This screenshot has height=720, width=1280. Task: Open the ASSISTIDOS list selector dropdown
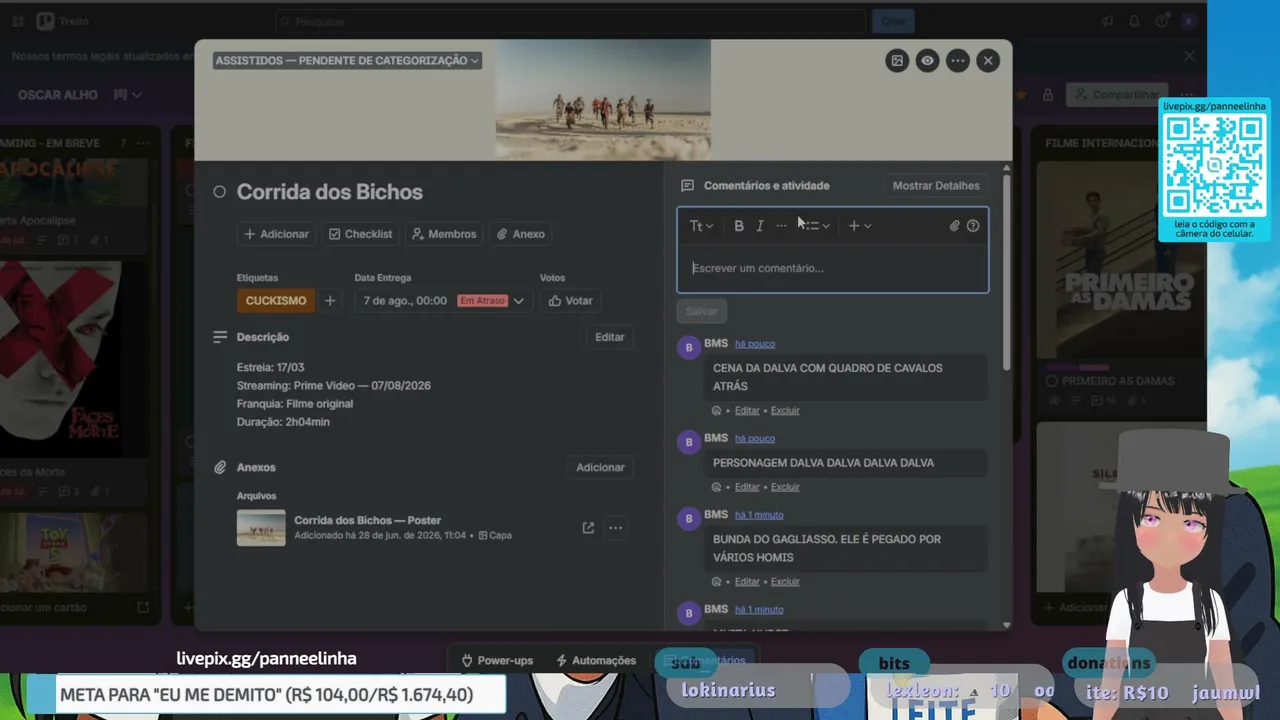coord(347,61)
